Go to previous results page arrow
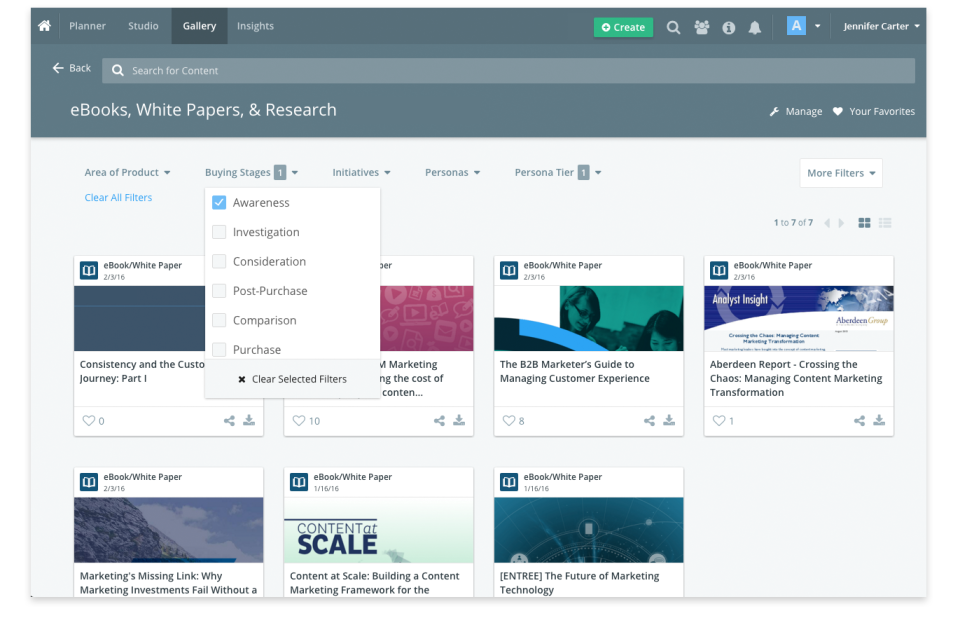The image size is (960, 618). pyautogui.click(x=827, y=223)
